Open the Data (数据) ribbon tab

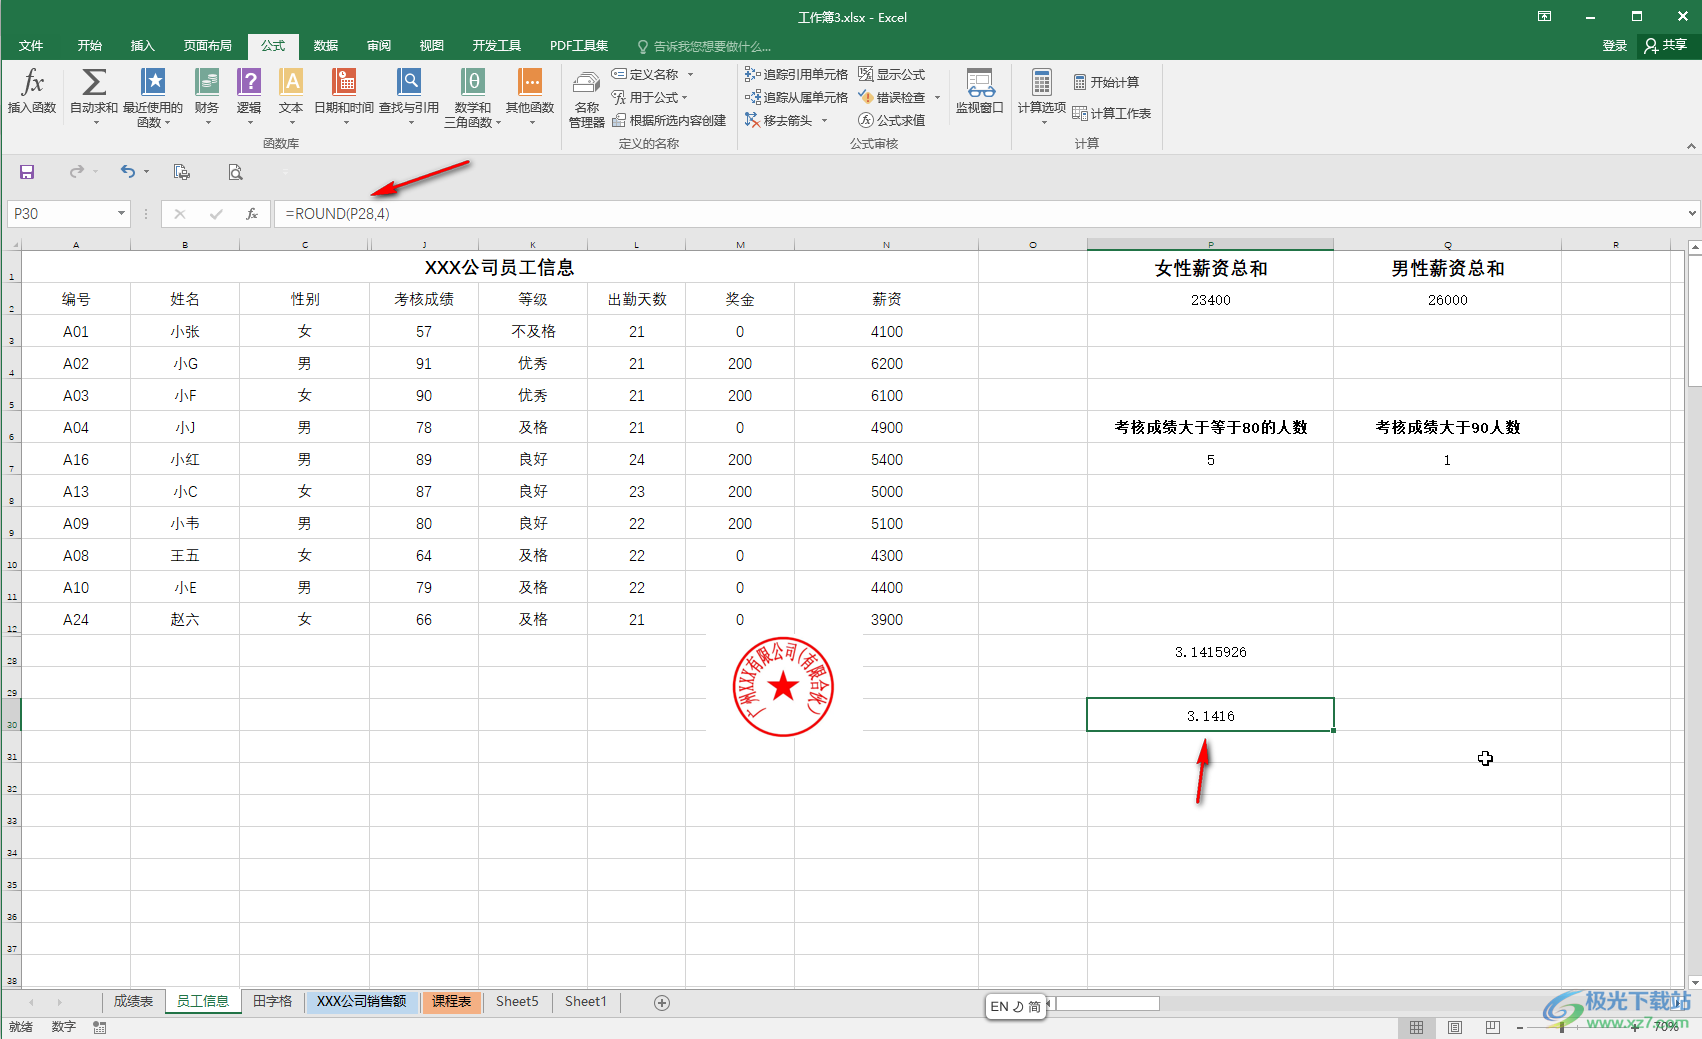tap(326, 46)
